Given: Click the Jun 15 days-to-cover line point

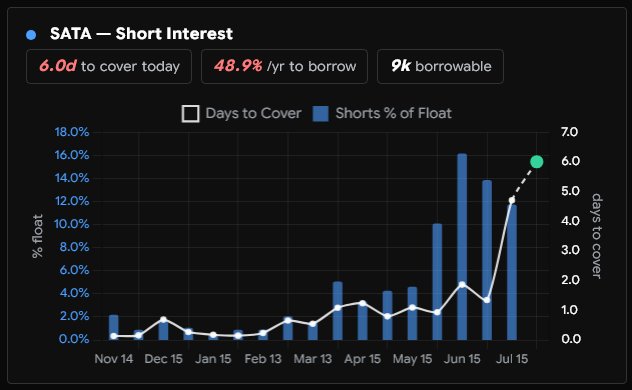Looking at the screenshot, I should click(x=462, y=284).
